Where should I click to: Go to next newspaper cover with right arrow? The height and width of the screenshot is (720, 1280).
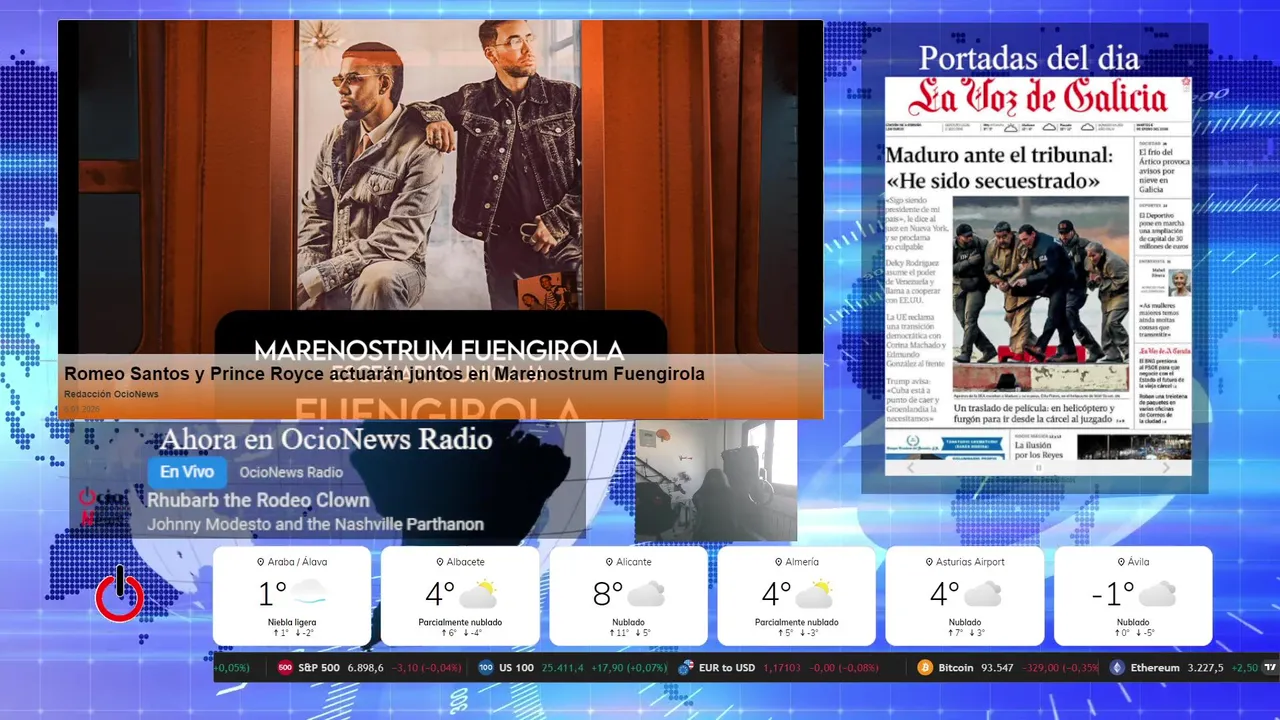point(1166,467)
